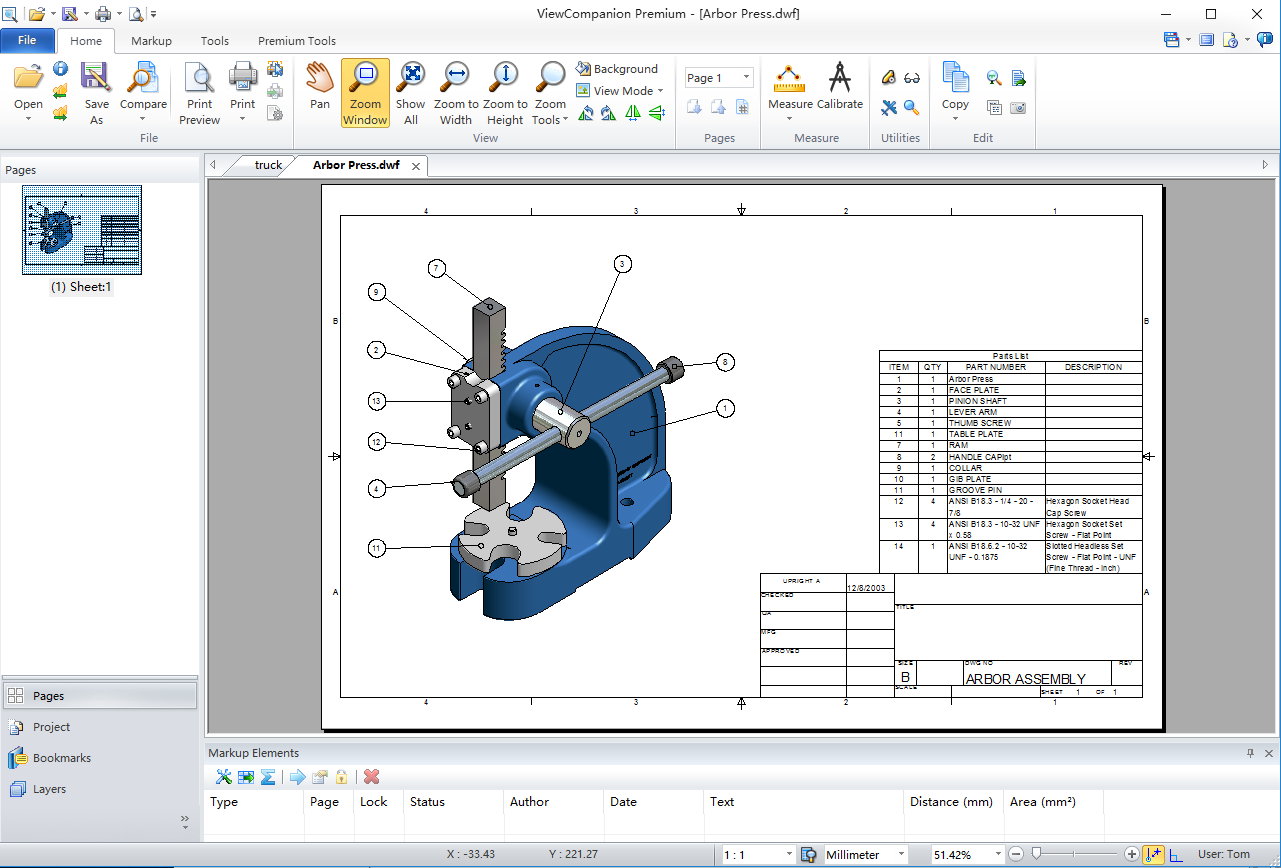Viewport: 1281px width, 868px height.
Task: Open the Page 1 dropdown
Action: click(x=746, y=78)
